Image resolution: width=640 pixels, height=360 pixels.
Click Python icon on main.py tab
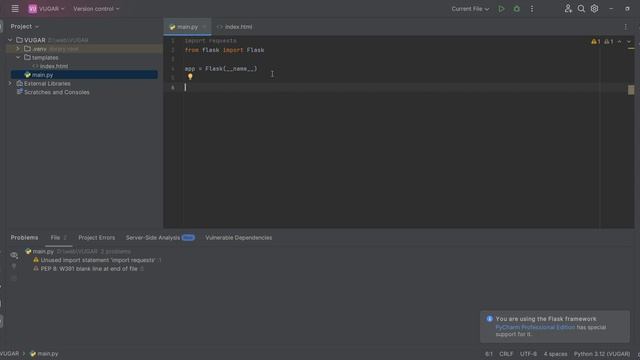pos(172,27)
